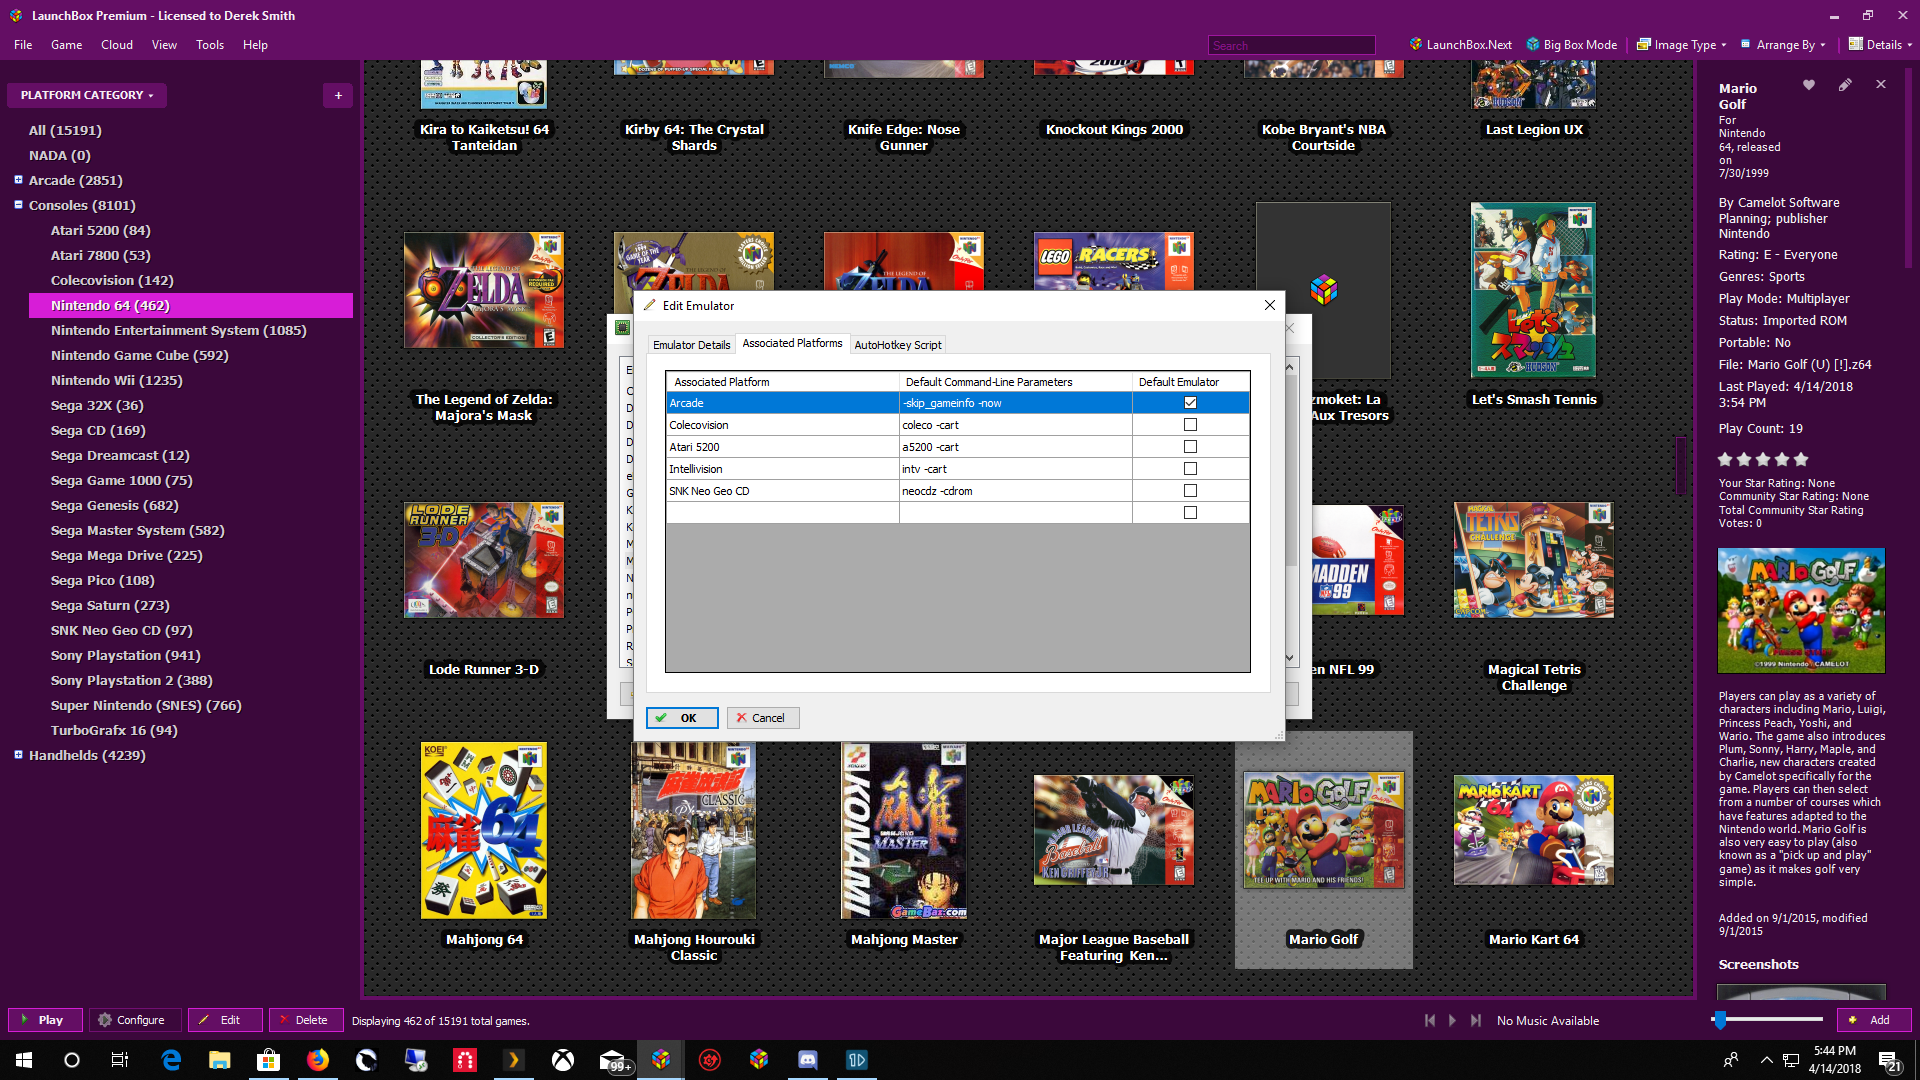Expand the Arcade platform category tree
Viewport: 1920px width, 1080px height.
[18, 180]
